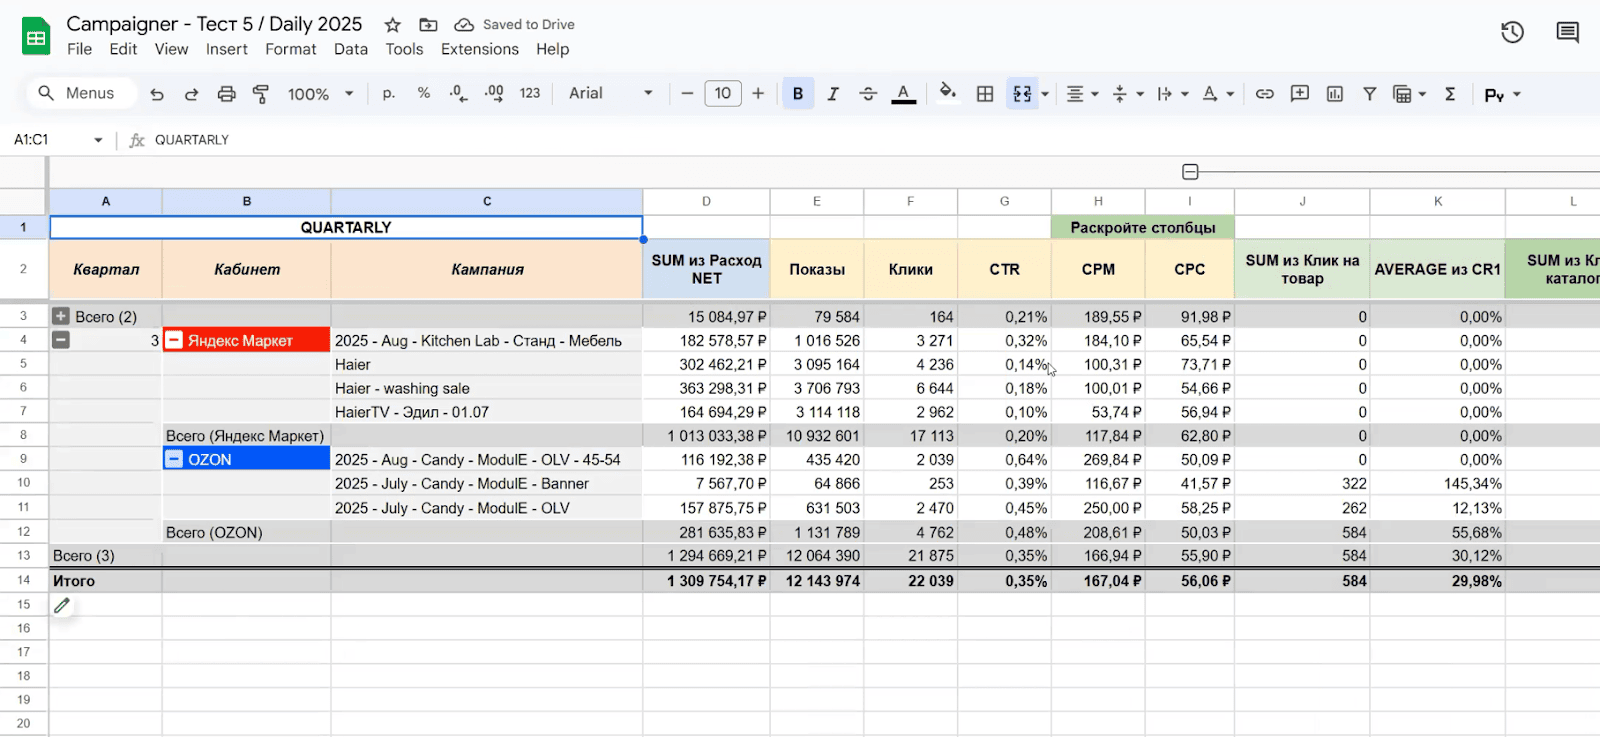The height and width of the screenshot is (737, 1600).
Task: Click the insert link icon
Action: pos(1265,94)
